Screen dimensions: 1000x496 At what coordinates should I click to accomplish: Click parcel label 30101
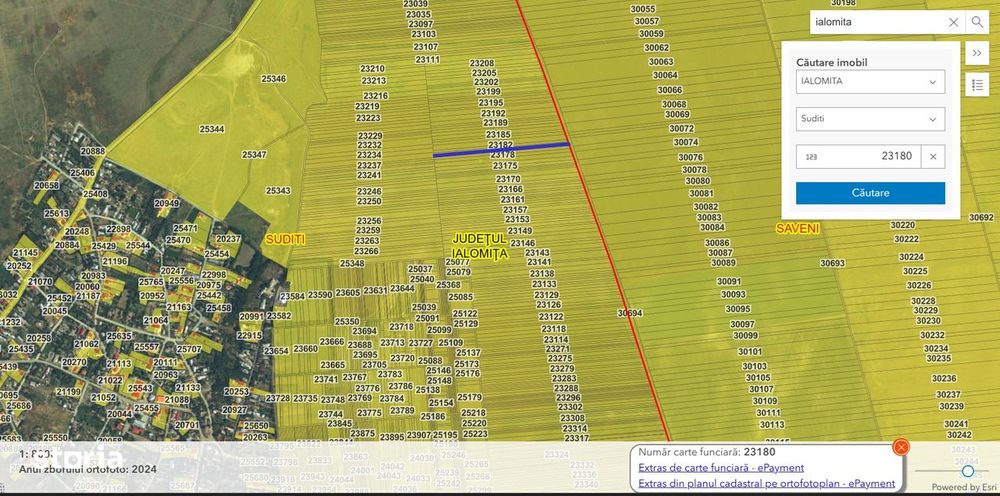click(750, 352)
